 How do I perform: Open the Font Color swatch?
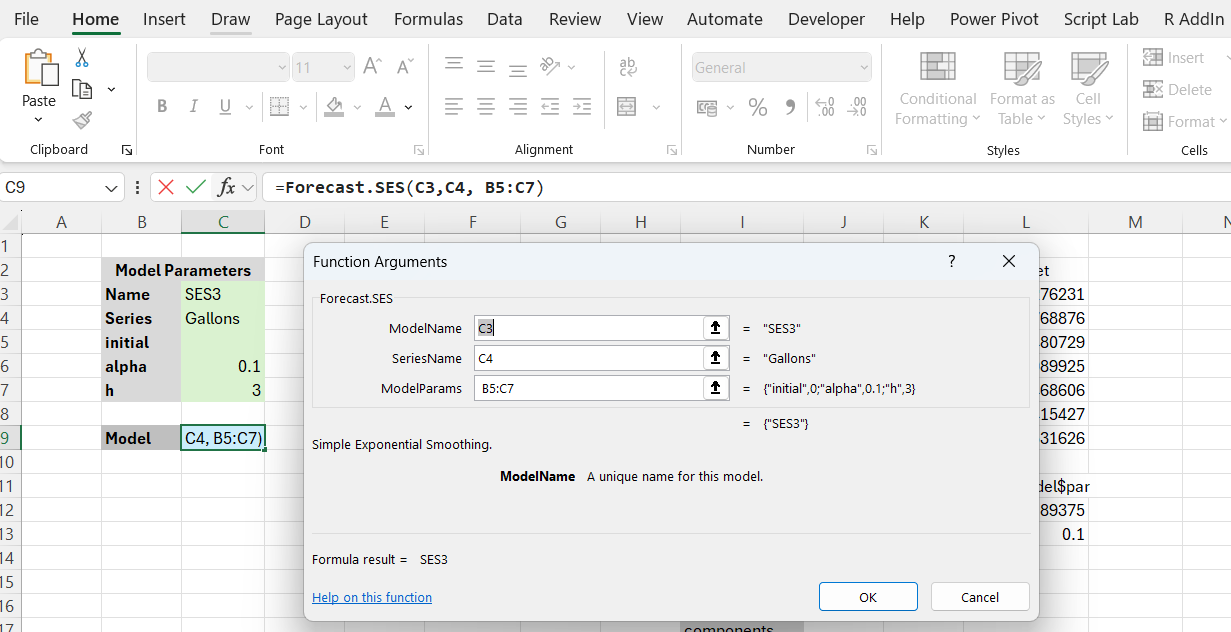tap(385, 106)
